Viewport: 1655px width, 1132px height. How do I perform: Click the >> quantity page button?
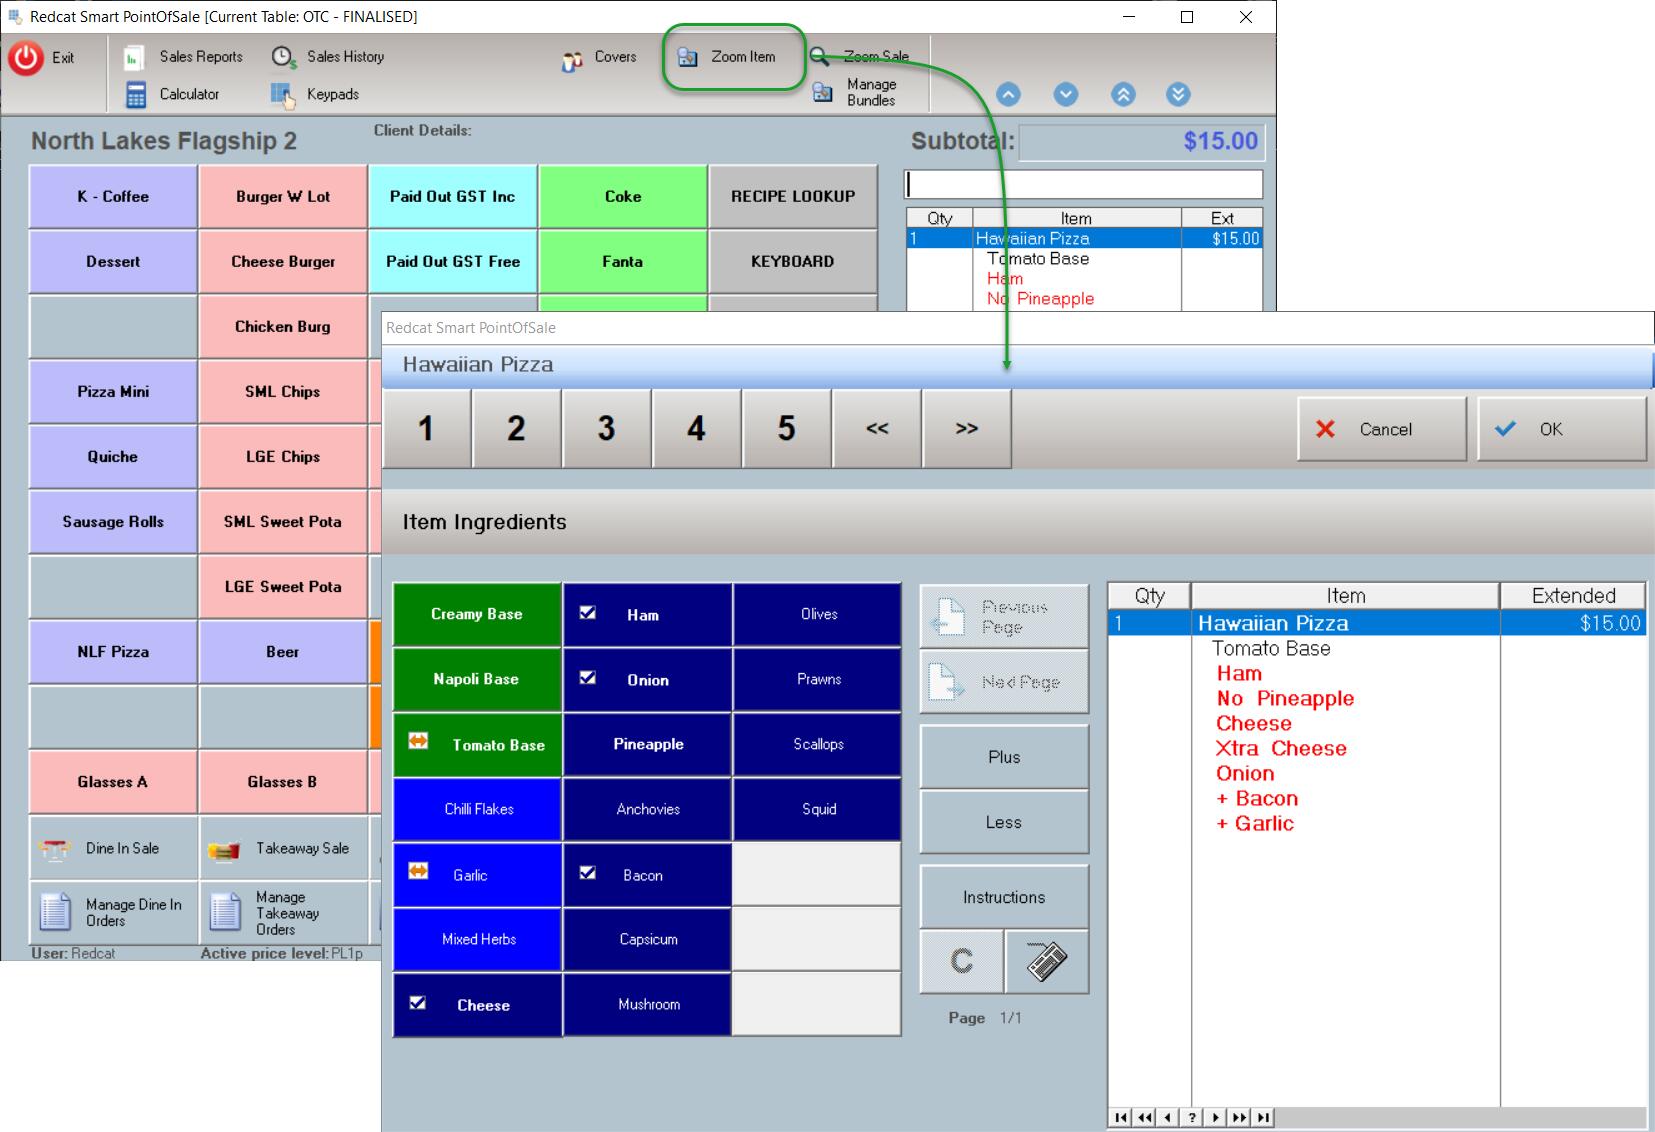[966, 429]
